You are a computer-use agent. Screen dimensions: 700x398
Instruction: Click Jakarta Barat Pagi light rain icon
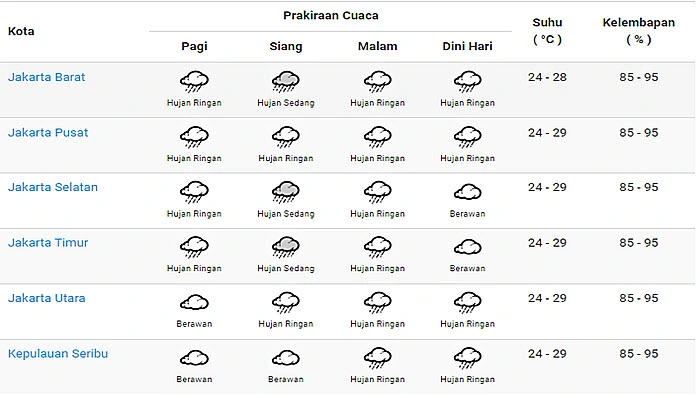tap(194, 81)
